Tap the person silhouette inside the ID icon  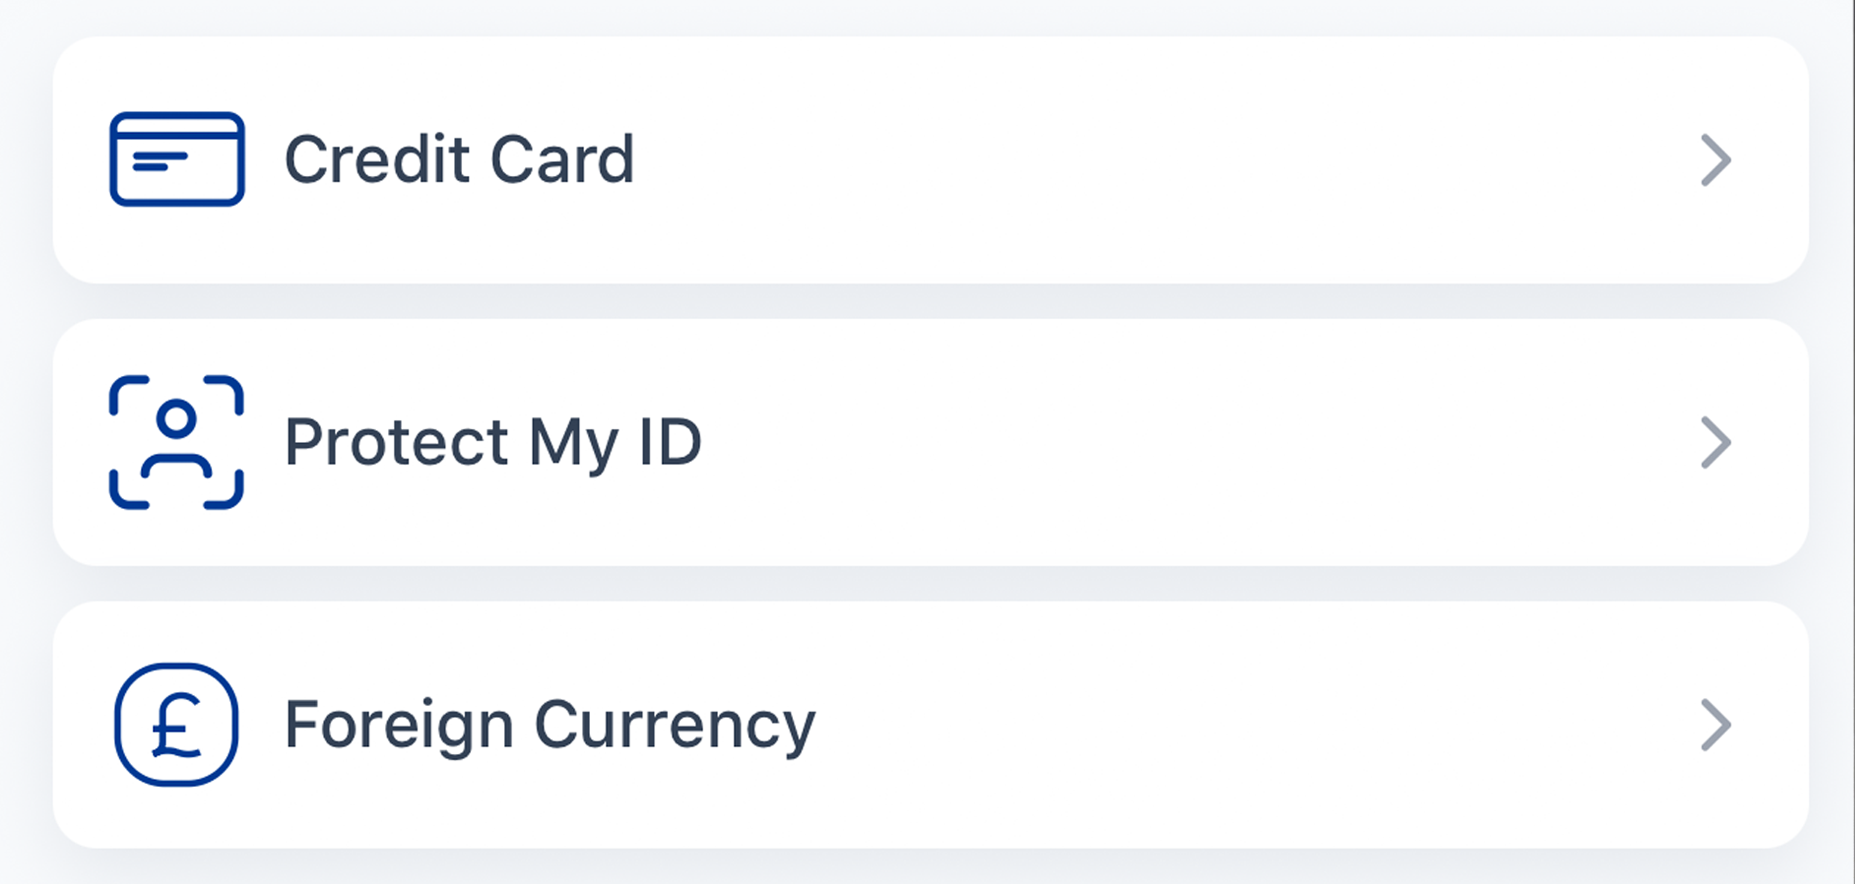[x=177, y=440]
